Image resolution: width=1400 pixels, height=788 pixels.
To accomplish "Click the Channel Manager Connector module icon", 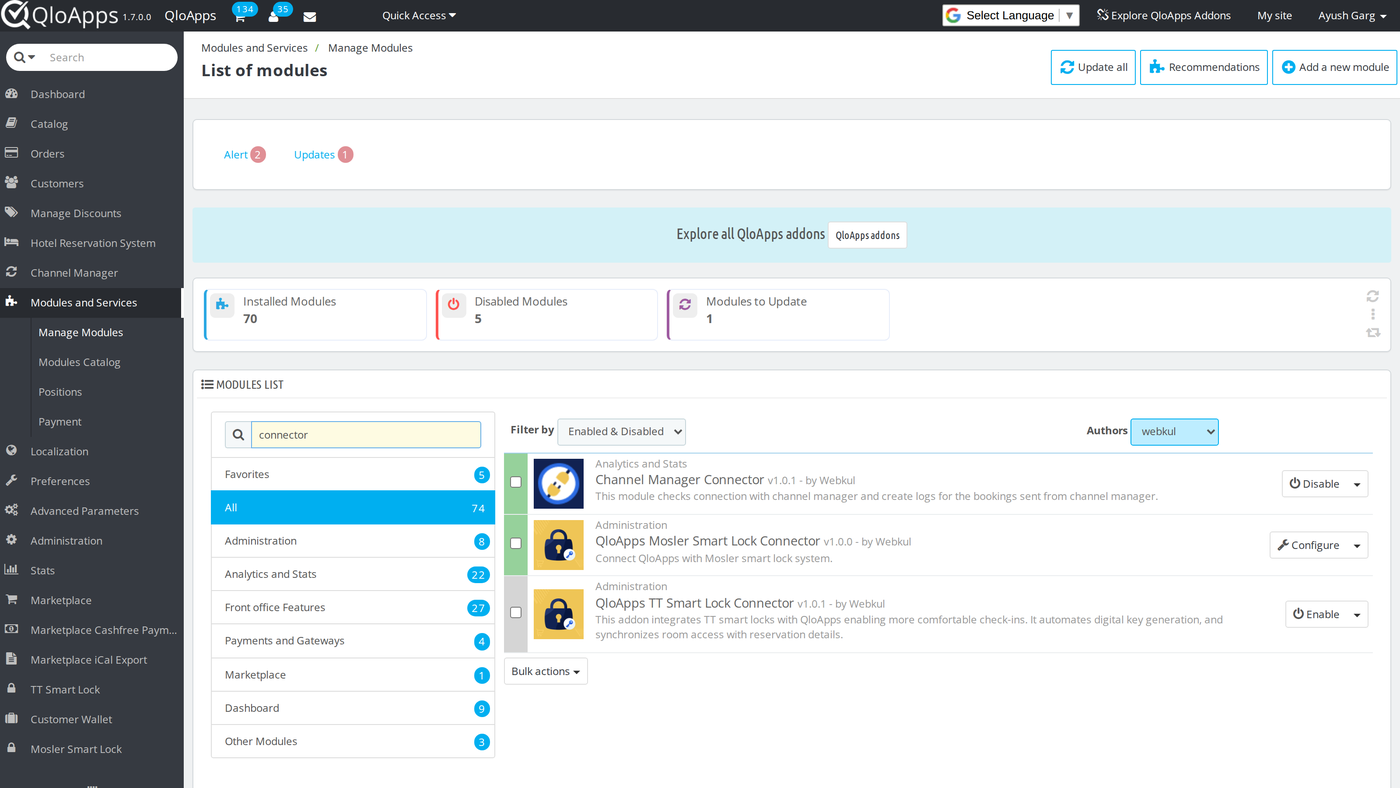I will click(558, 484).
